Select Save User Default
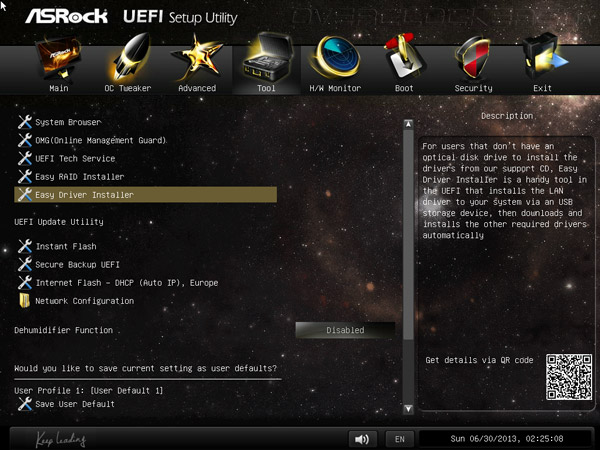Image resolution: width=600 pixels, height=450 pixels. [75, 404]
